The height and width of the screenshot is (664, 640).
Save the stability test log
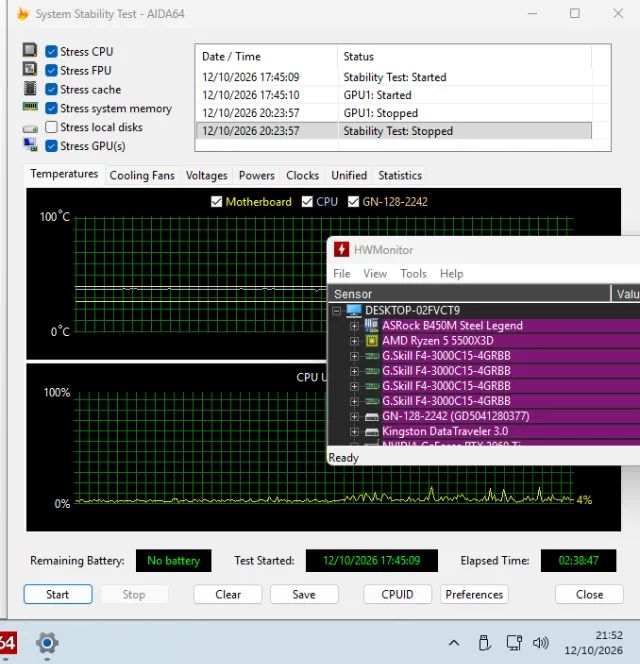click(x=304, y=595)
